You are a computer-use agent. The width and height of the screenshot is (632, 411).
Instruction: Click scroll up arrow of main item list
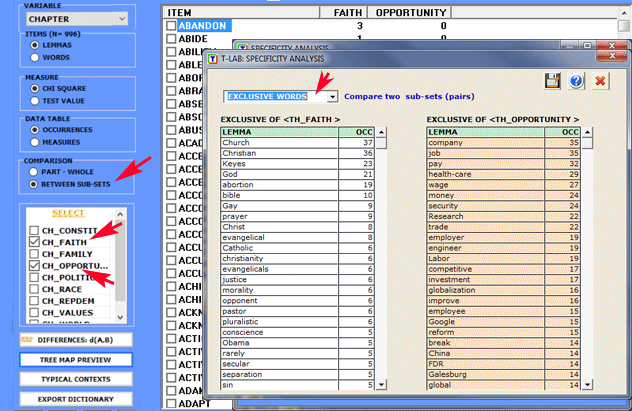pyautogui.click(x=624, y=13)
